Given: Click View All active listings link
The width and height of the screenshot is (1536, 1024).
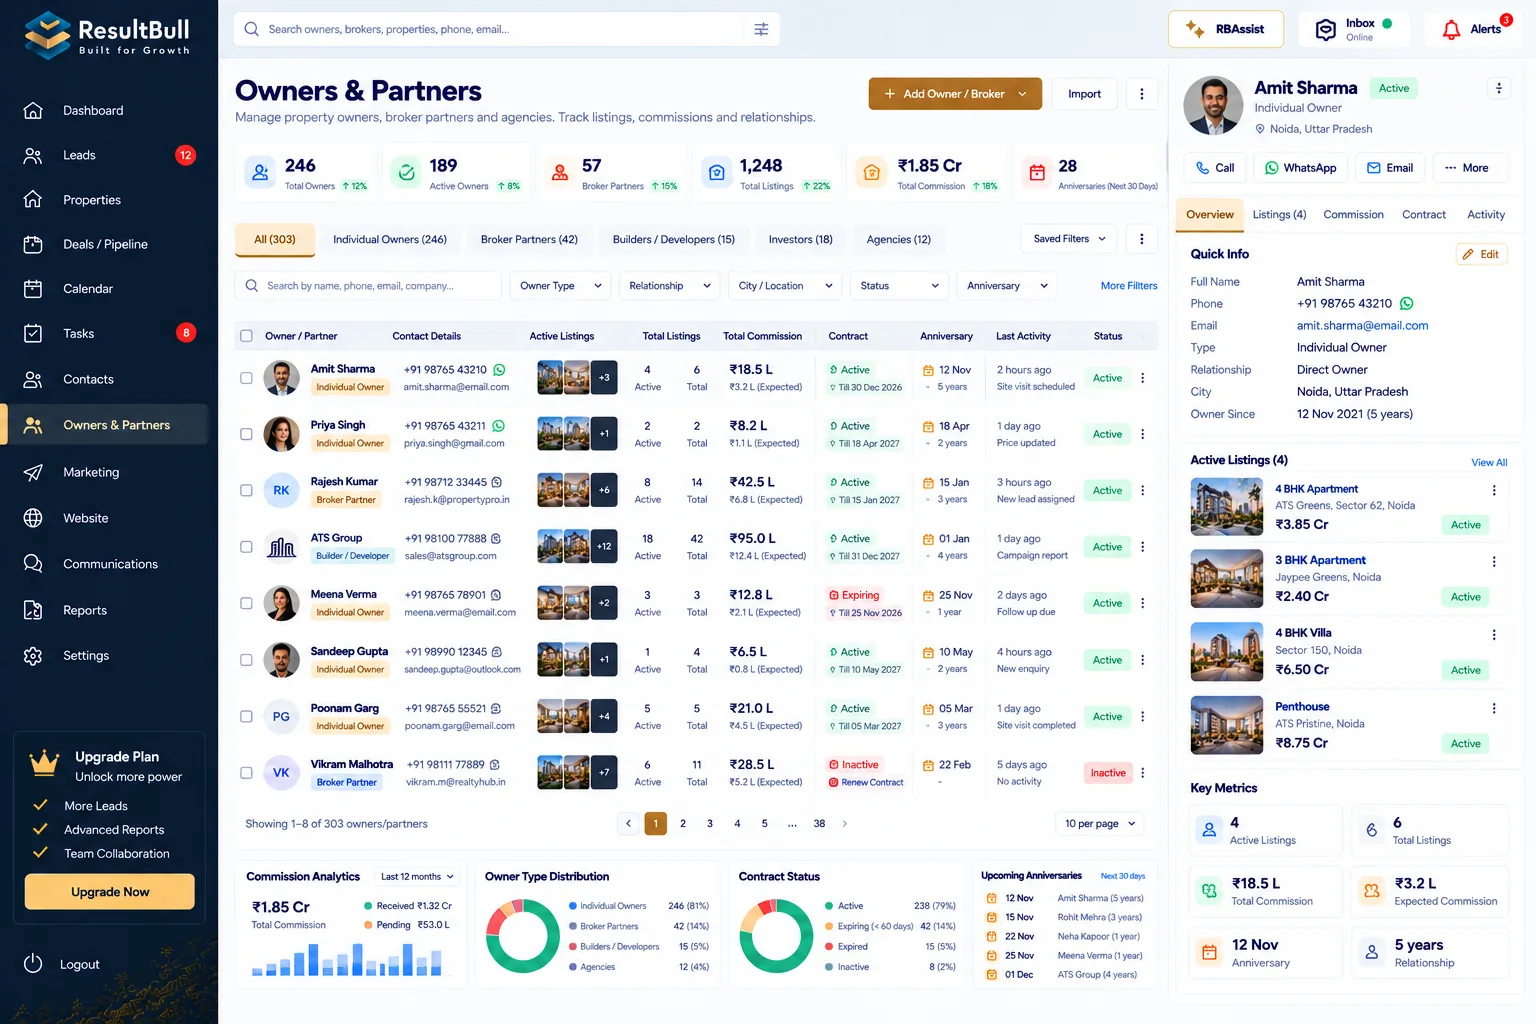Looking at the screenshot, I should point(1489,462).
